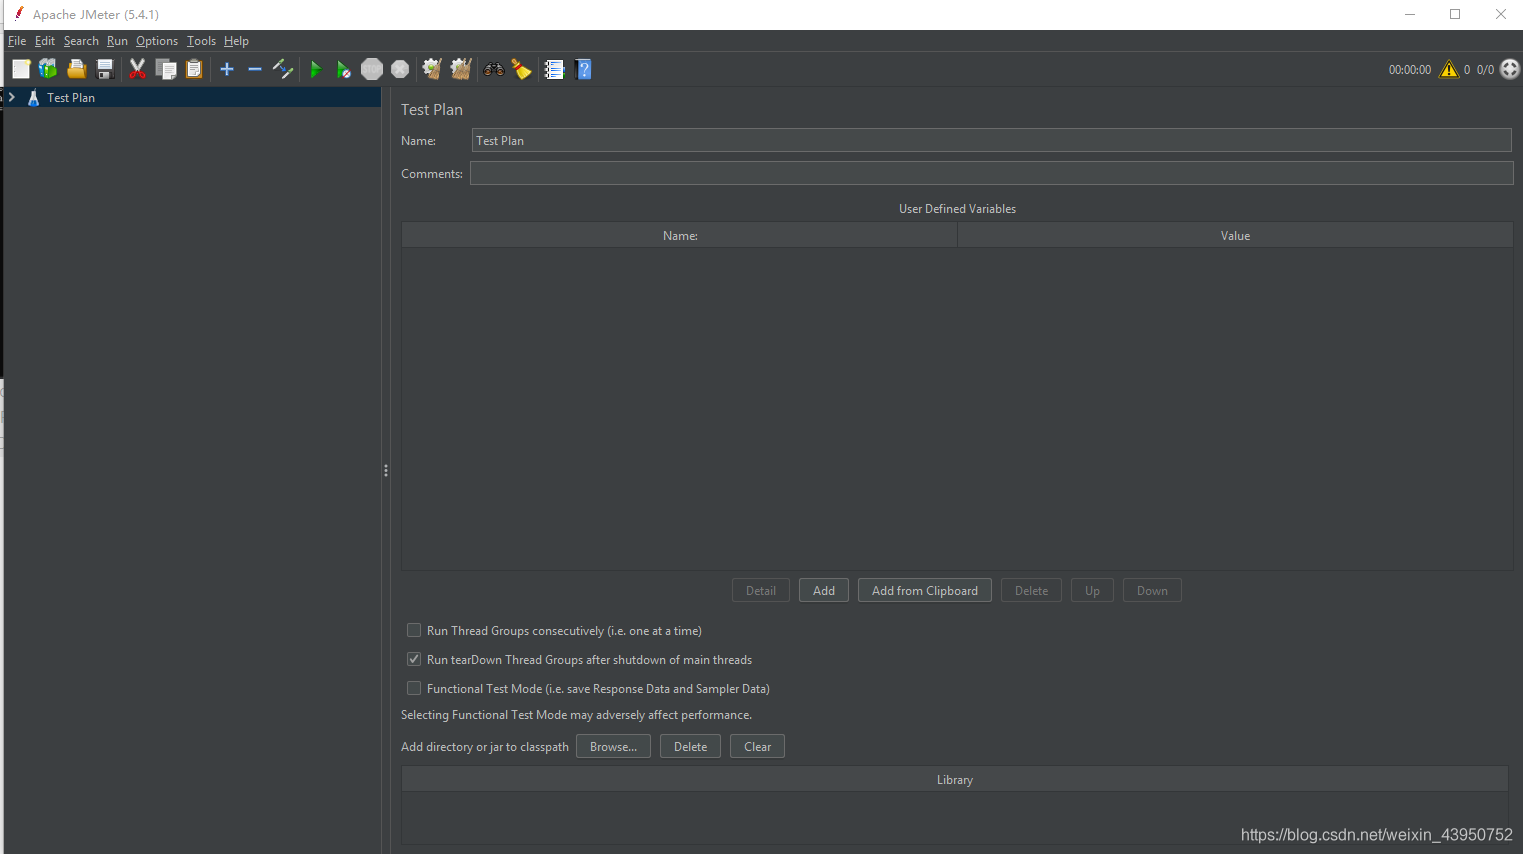Click the Comments input field
This screenshot has width=1523, height=854.
point(991,173)
